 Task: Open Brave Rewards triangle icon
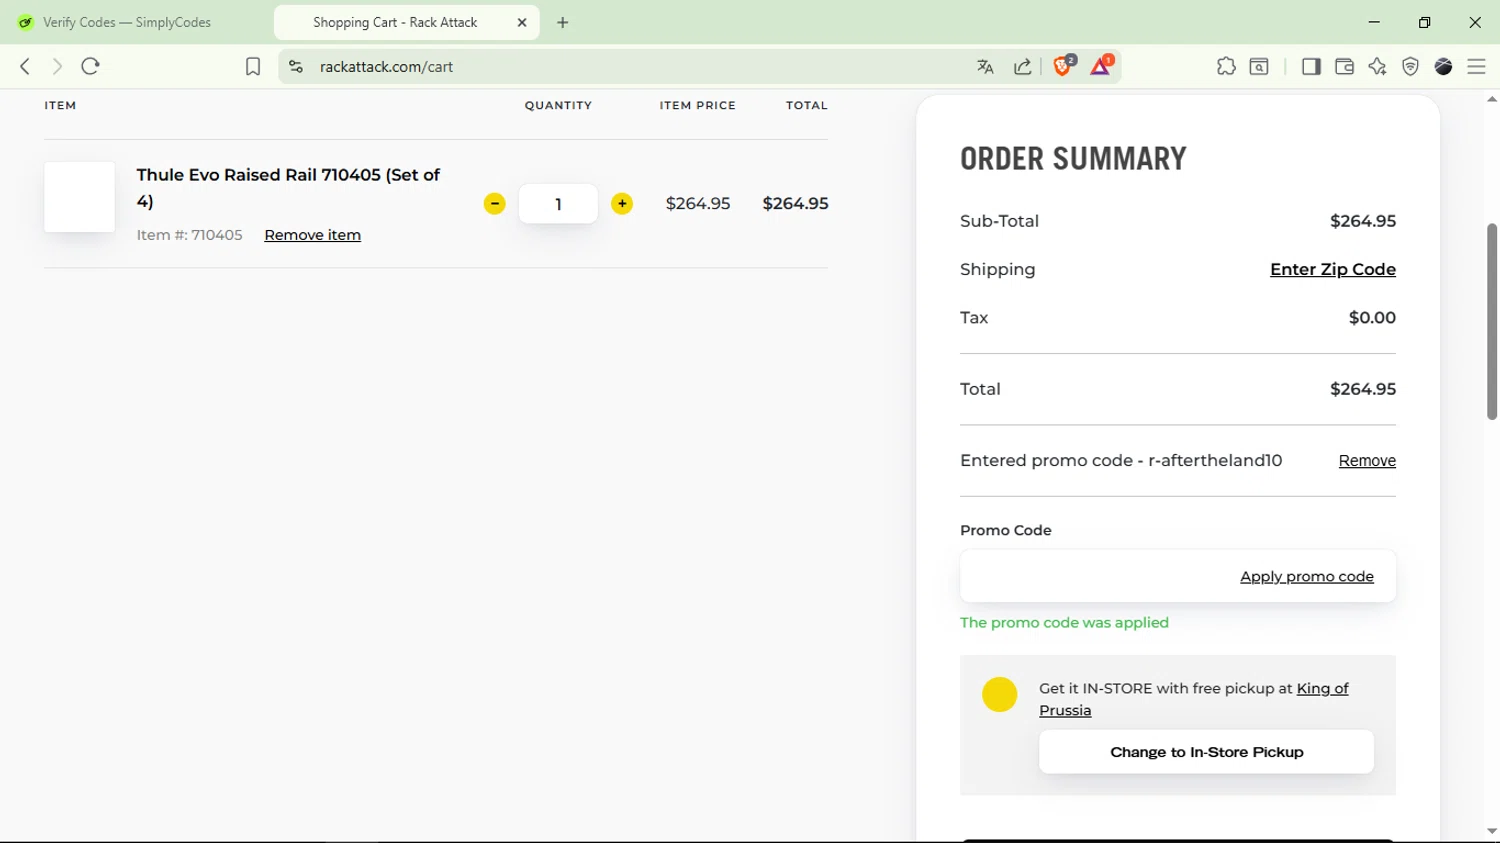click(1101, 66)
